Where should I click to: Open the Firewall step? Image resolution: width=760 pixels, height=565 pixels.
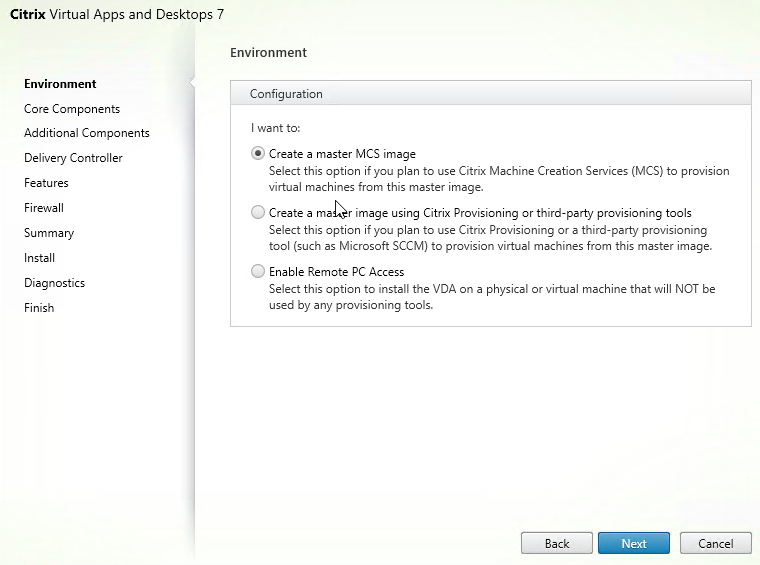click(44, 208)
